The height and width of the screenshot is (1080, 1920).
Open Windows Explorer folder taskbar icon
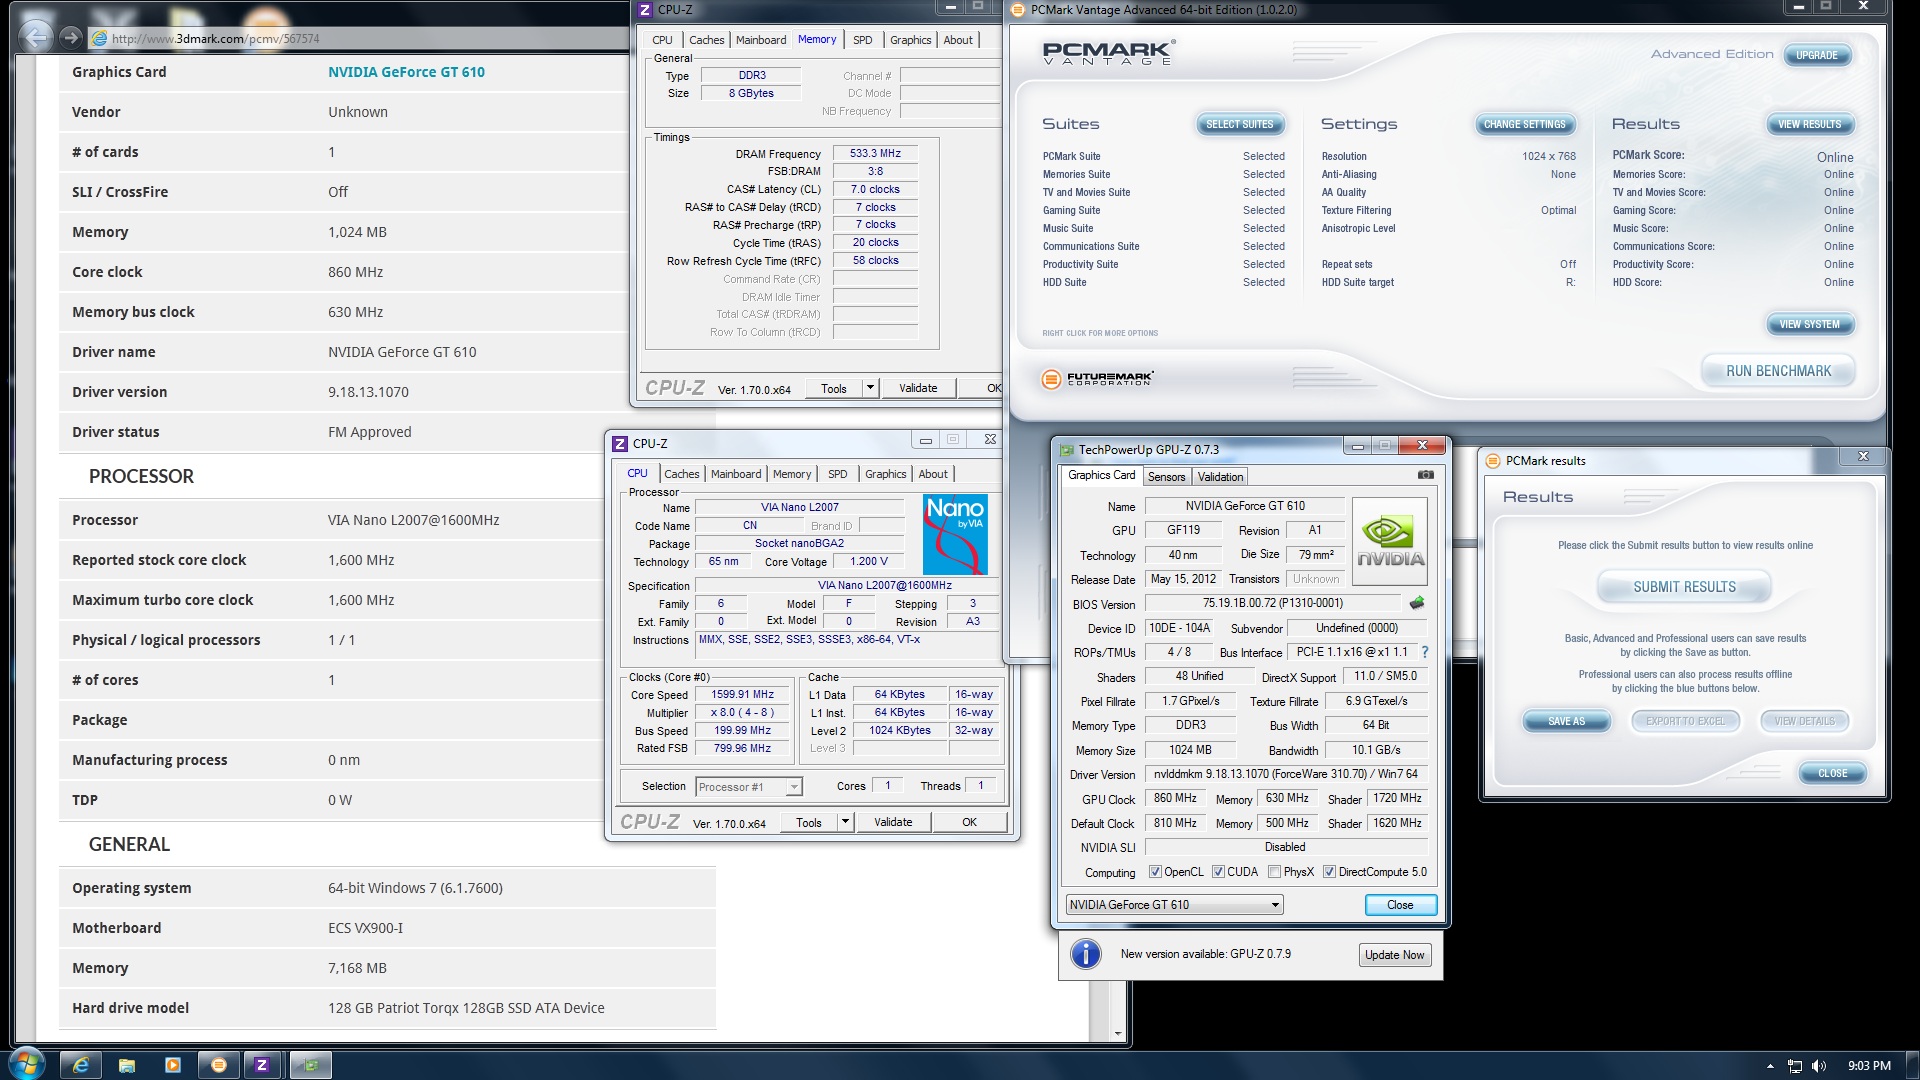tap(127, 1065)
